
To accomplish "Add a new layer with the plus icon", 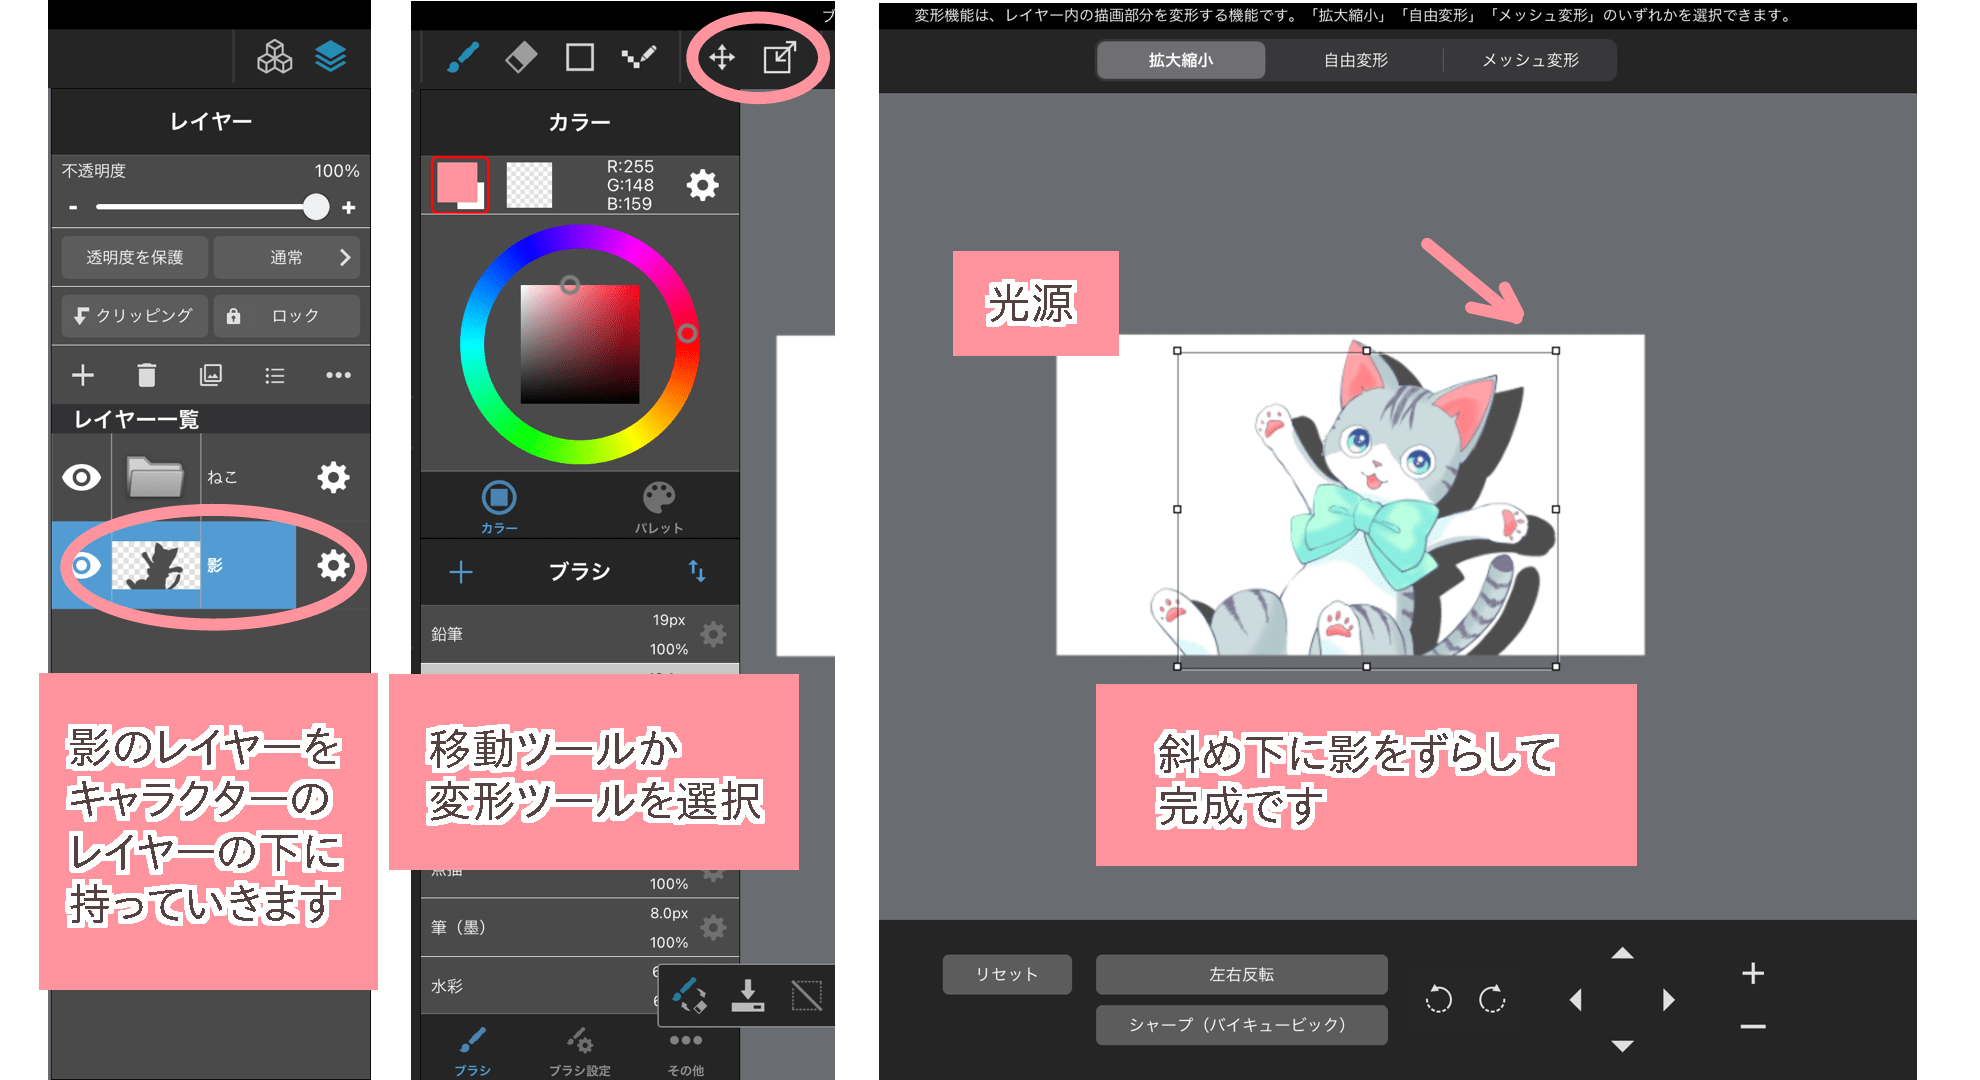I will (83, 375).
